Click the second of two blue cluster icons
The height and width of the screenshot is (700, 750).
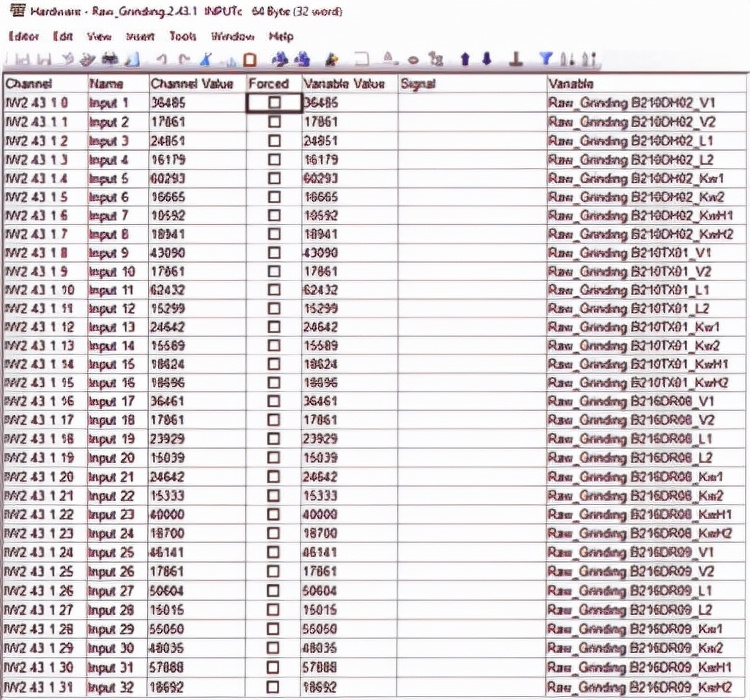coord(302,59)
